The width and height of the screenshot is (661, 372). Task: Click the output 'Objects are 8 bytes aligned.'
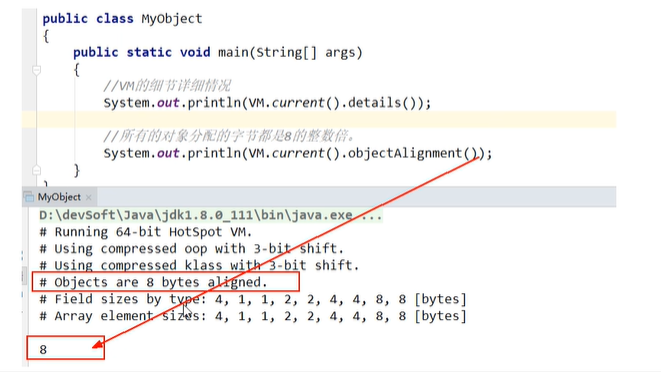click(x=153, y=282)
